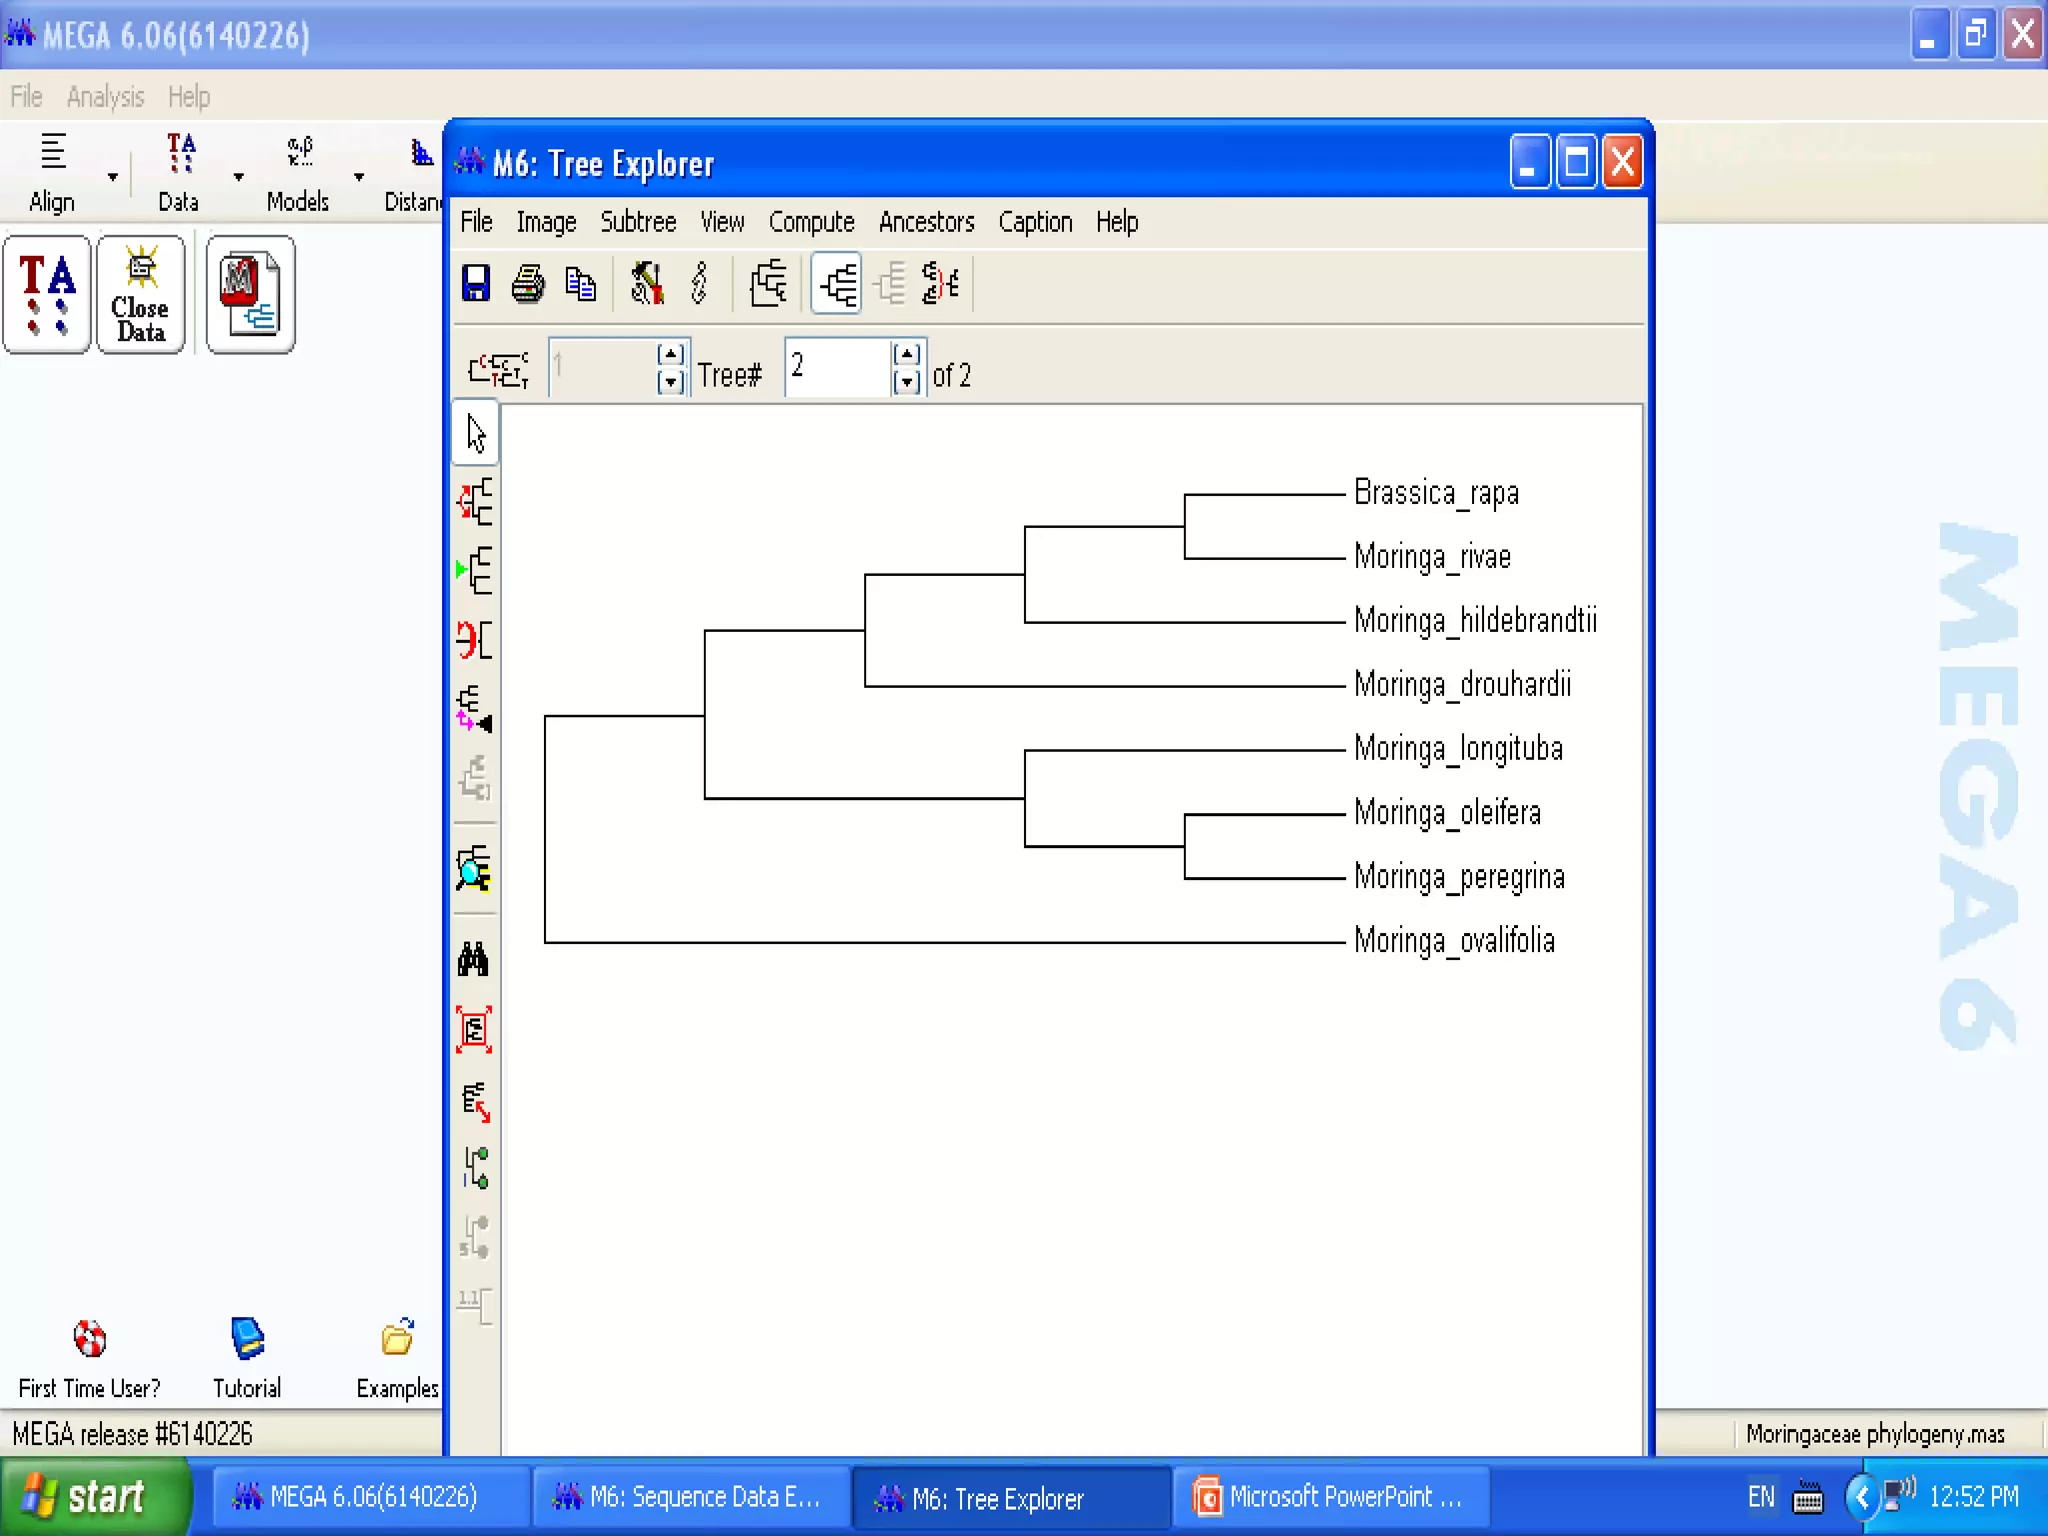2048x1536 pixels.
Task: Open the Caption menu
Action: (x=1035, y=222)
